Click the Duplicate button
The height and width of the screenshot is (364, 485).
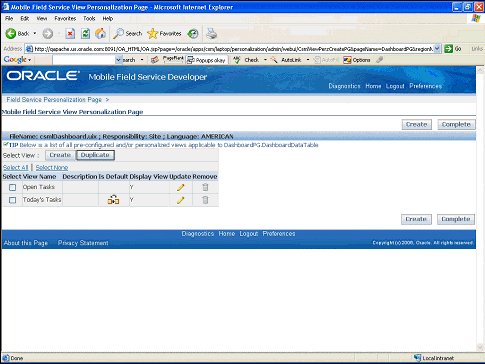95,155
